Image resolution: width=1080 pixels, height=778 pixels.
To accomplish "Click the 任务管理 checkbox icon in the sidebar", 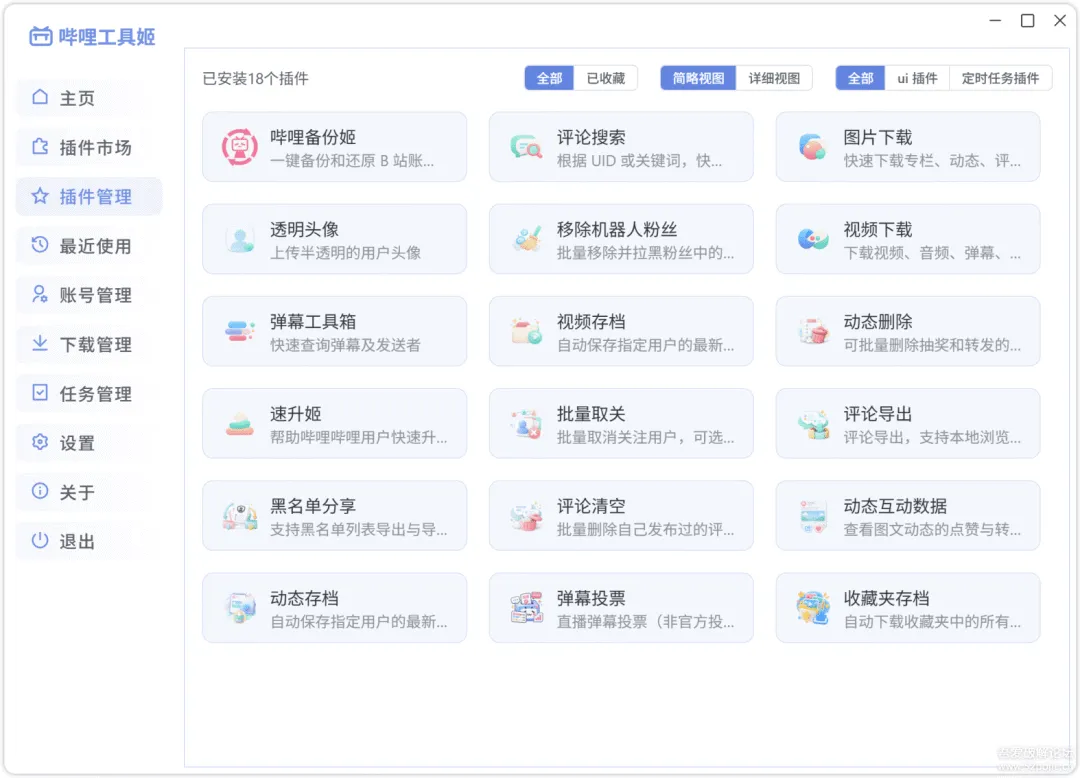I will 40,392.
